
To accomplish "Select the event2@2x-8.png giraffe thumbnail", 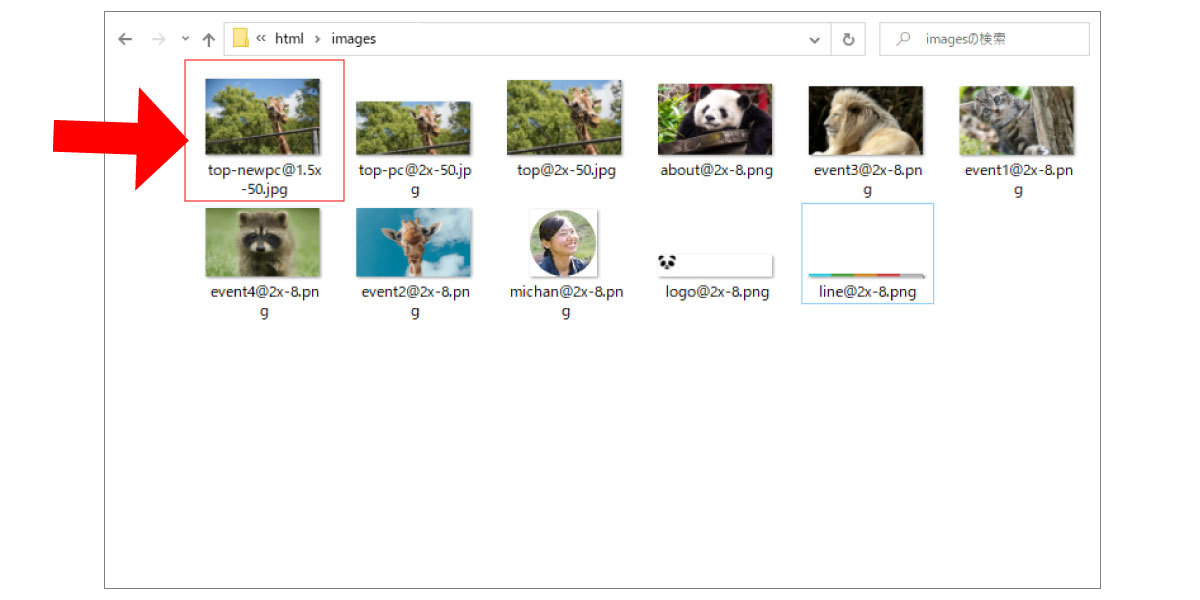I will point(414,242).
